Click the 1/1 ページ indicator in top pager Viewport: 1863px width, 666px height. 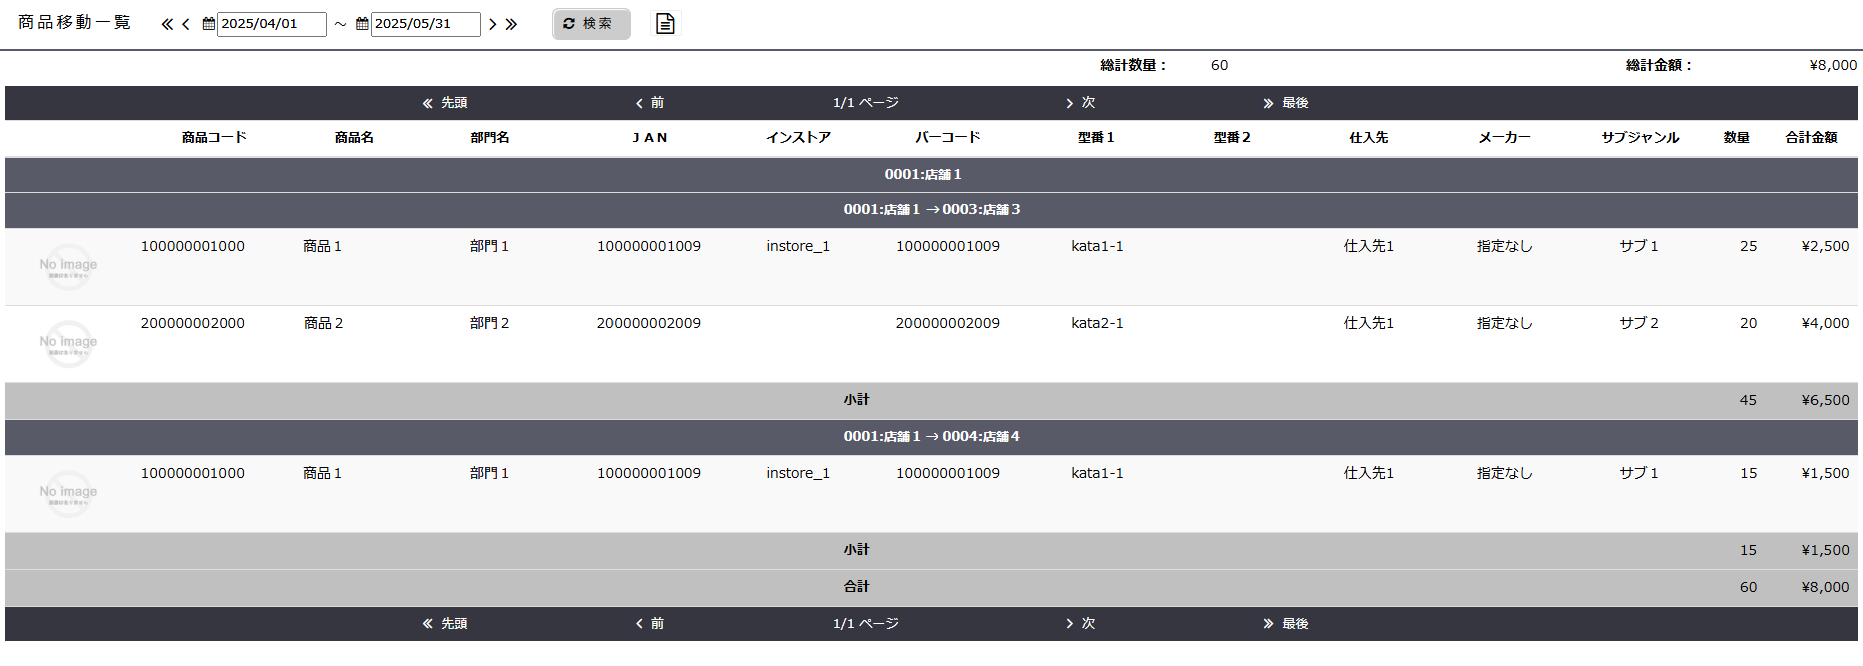pyautogui.click(x=866, y=103)
